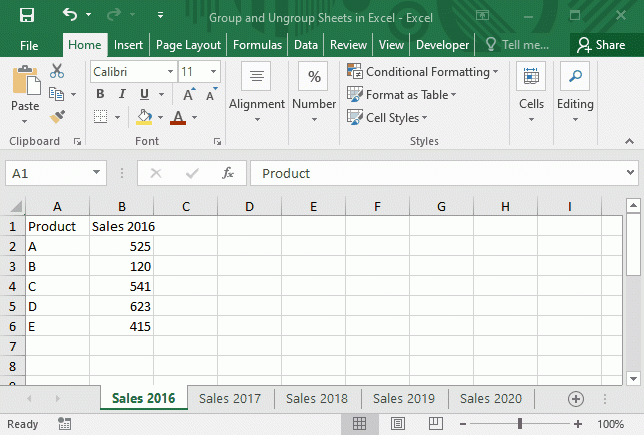Toggle Bold formatting
Image resolution: width=644 pixels, height=435 pixels.
pos(100,94)
